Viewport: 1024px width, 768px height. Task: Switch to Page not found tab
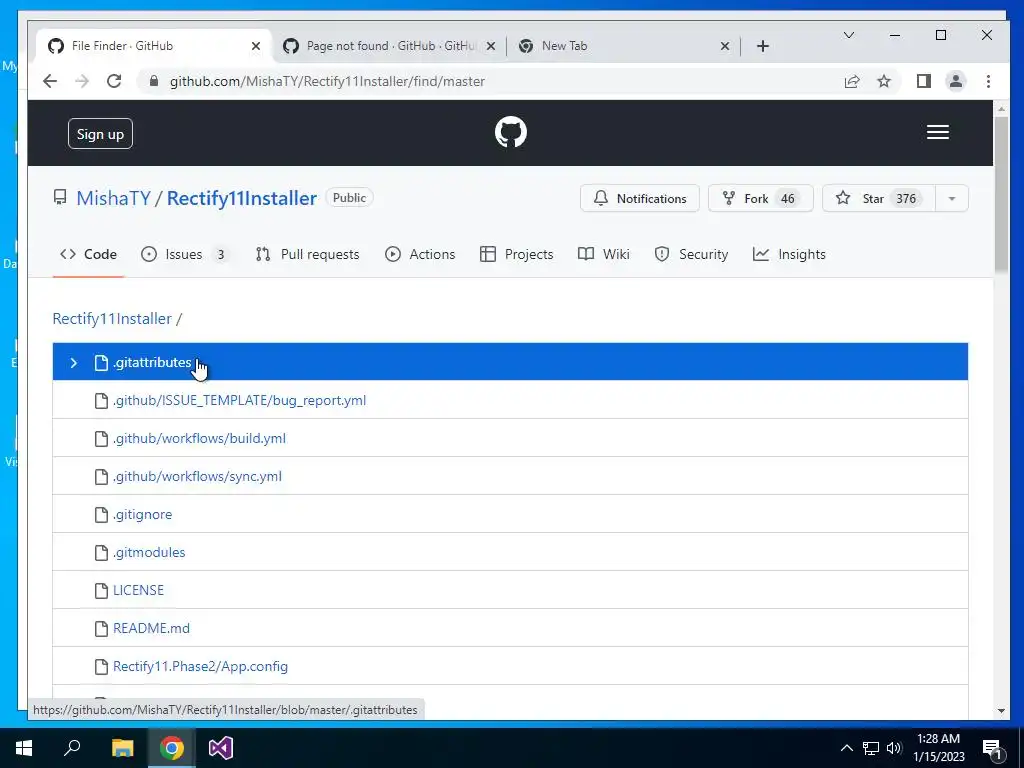click(389, 46)
